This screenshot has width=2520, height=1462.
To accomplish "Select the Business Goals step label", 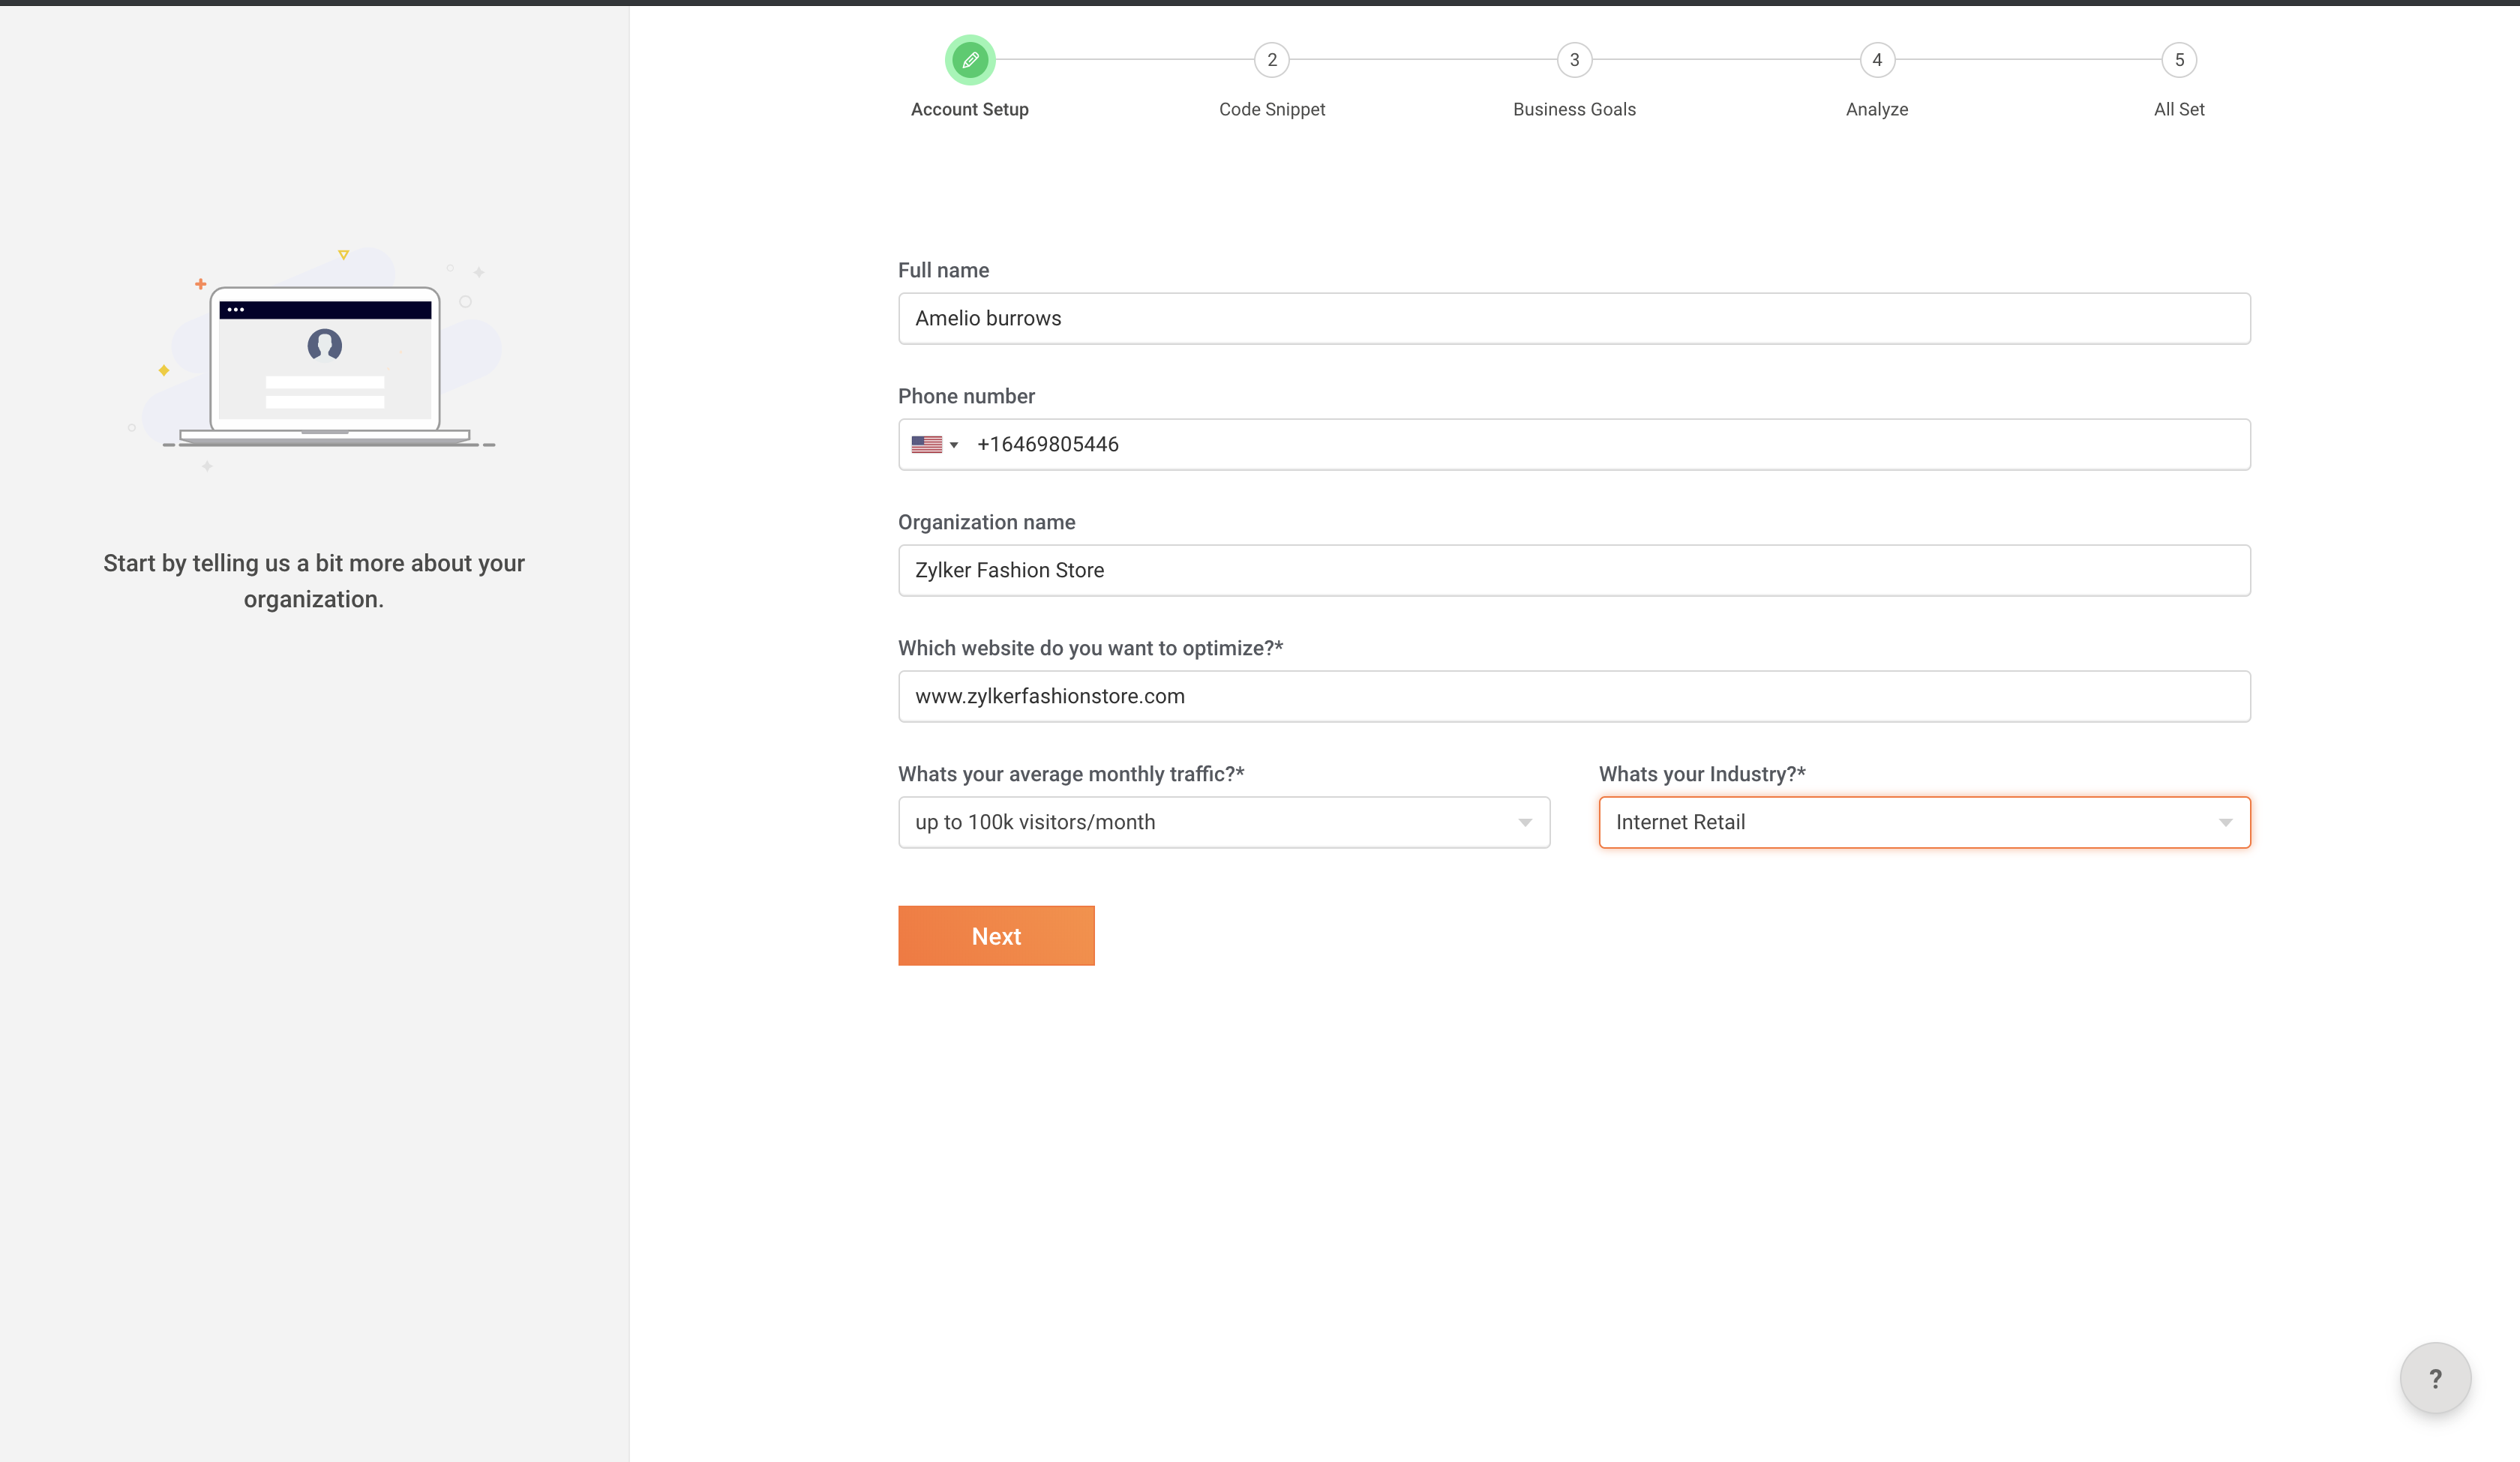I will point(1574,109).
